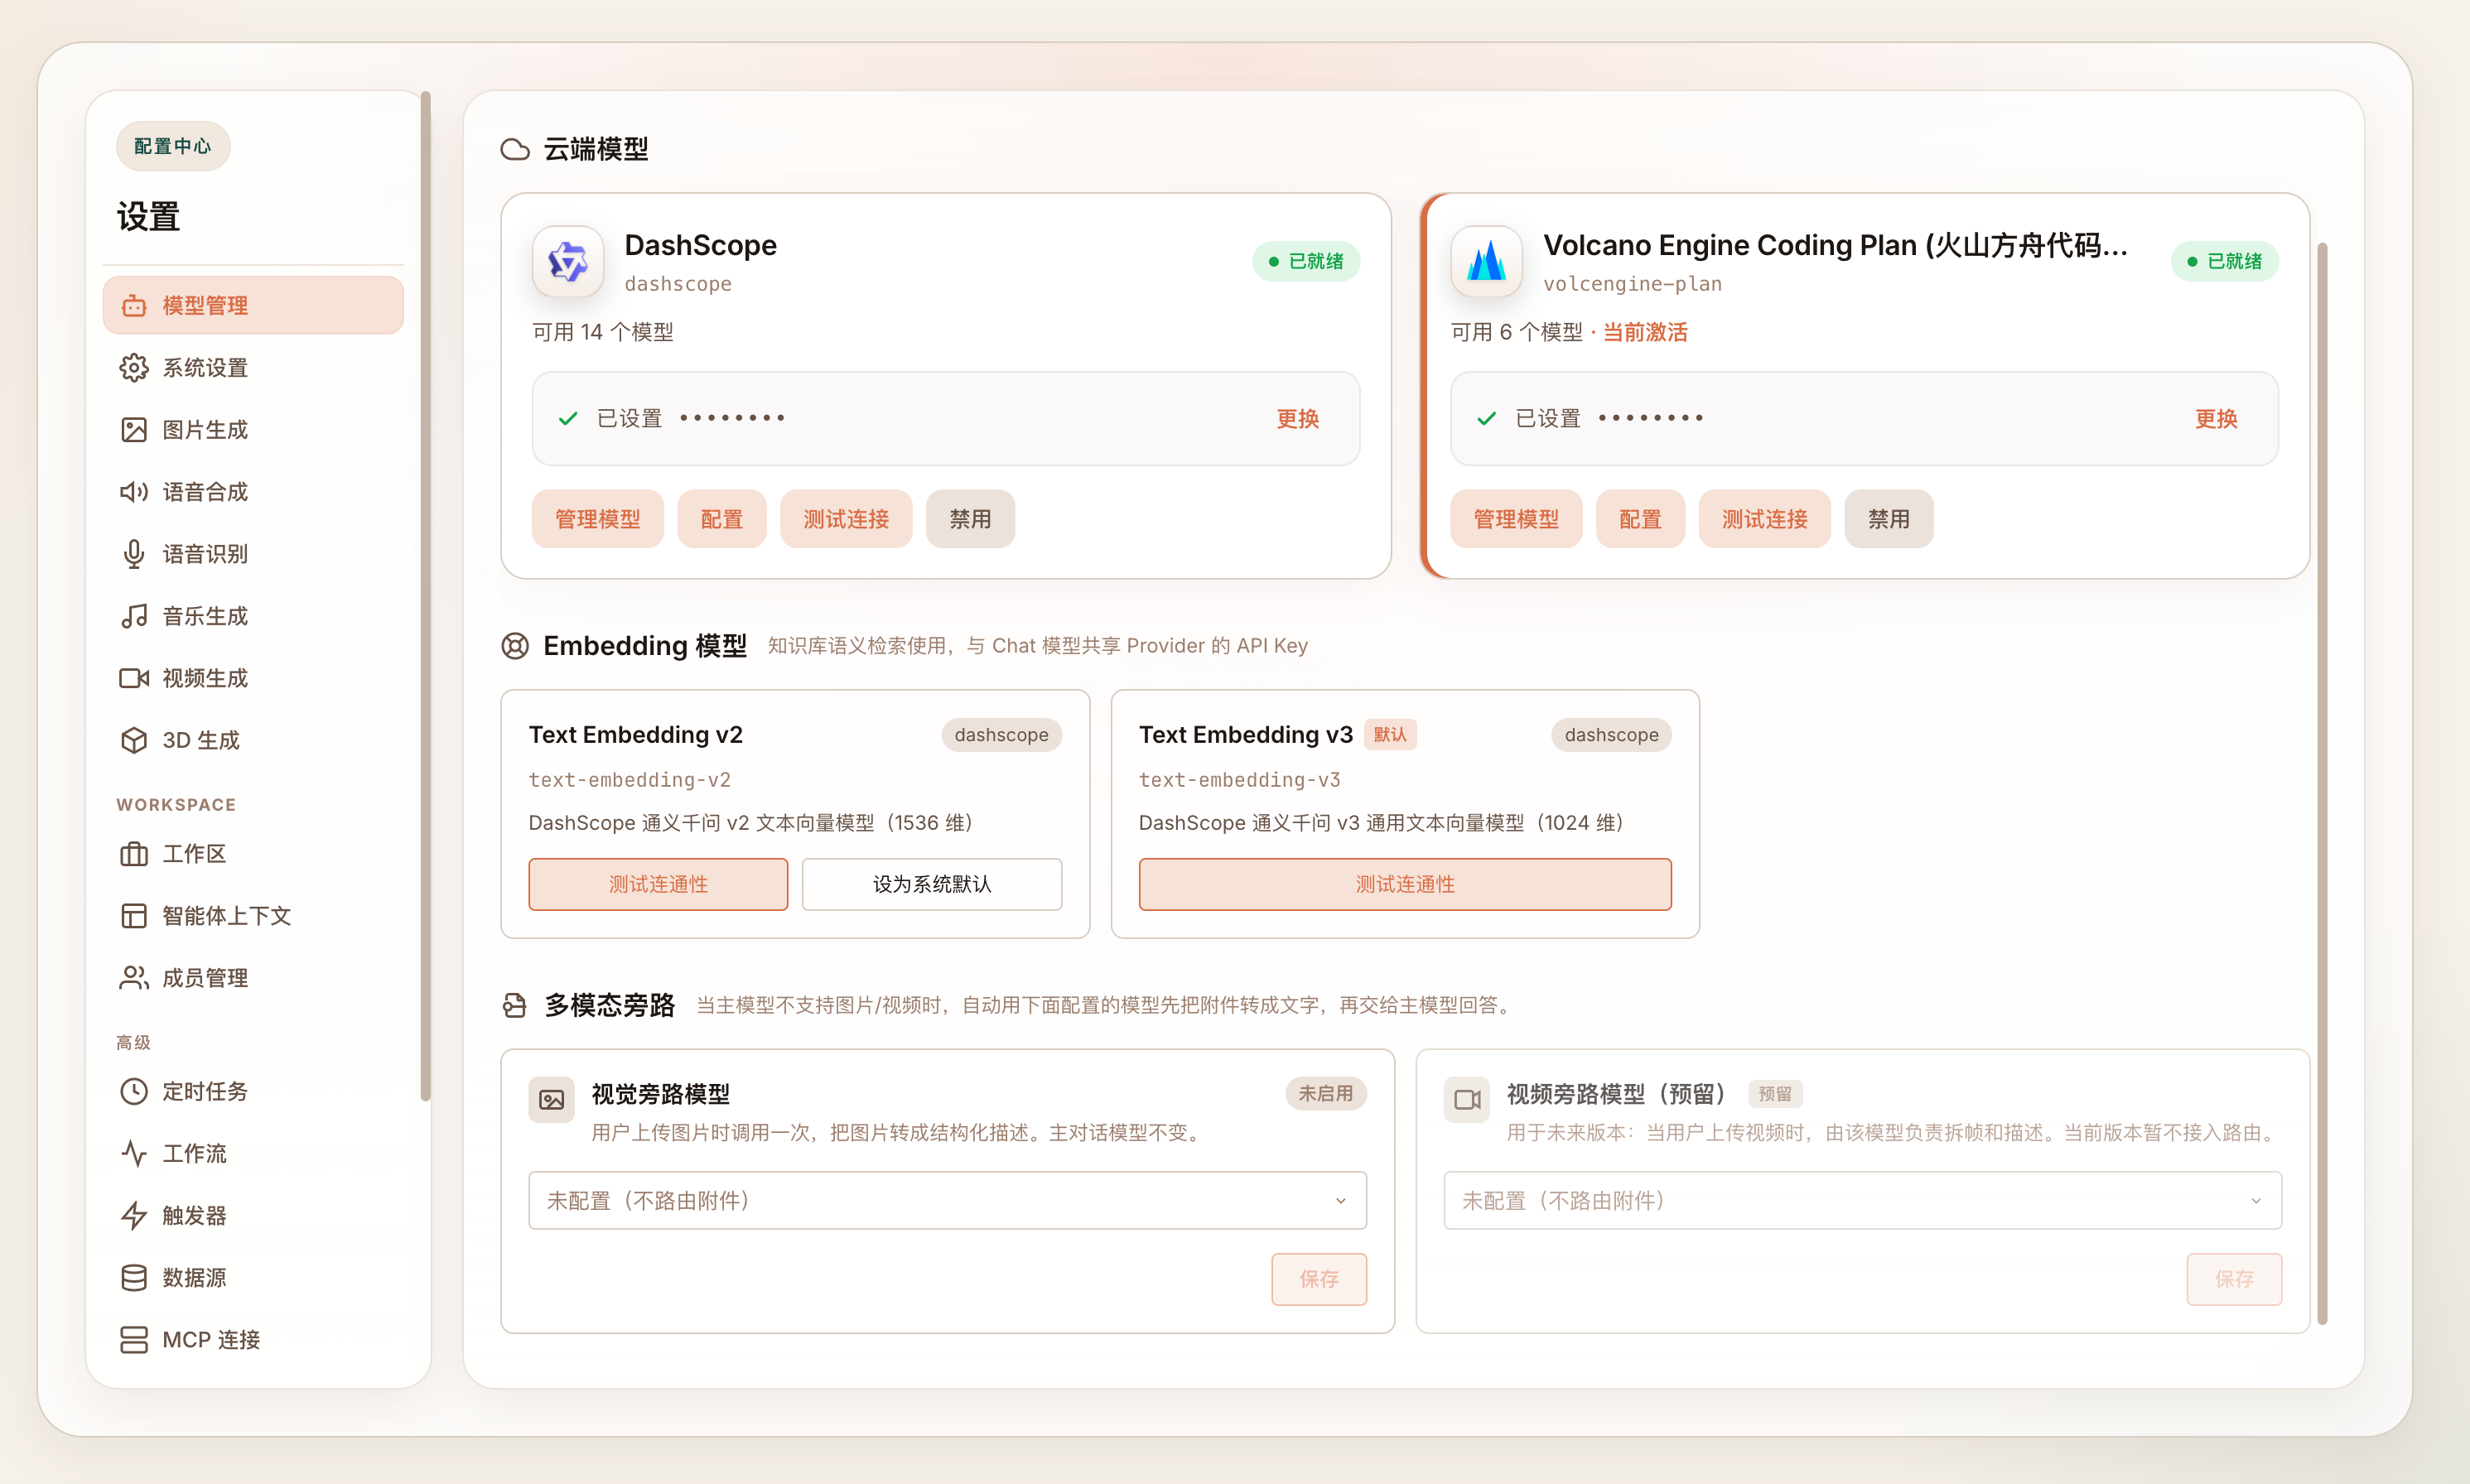
Task: Click the 多模态旁路 section icon
Action: (x=515, y=1005)
